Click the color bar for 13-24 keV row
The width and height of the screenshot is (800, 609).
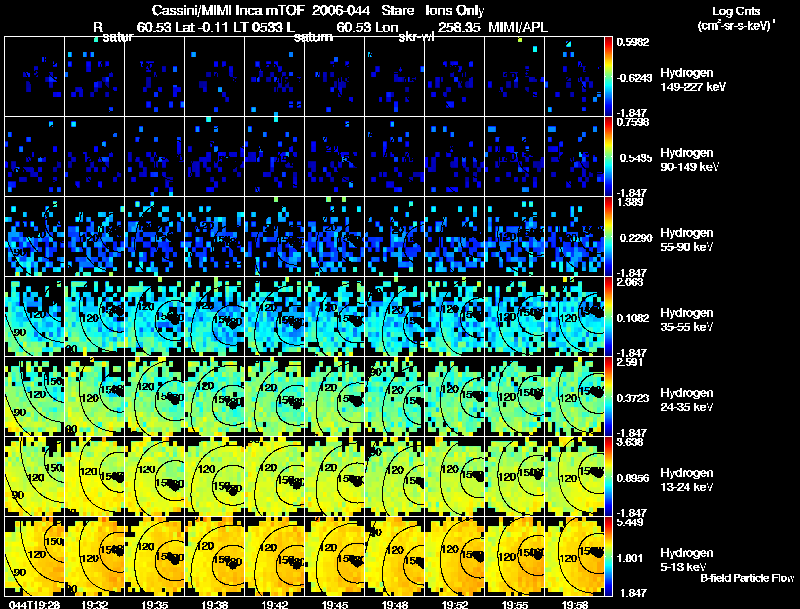(608, 477)
